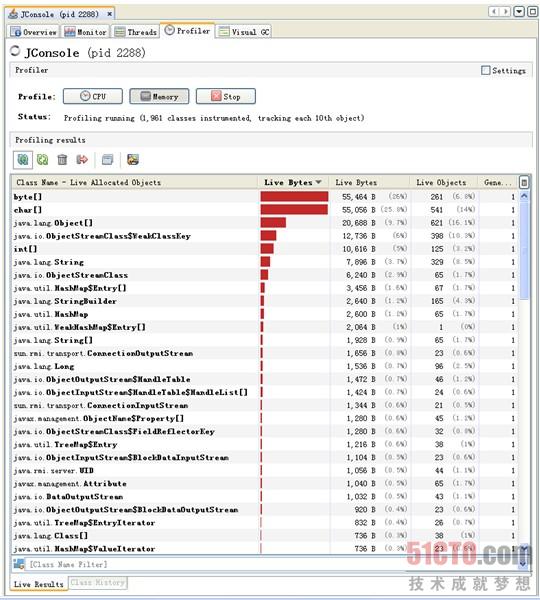Click the red live bytes bar for byte[]
This screenshot has width=540, height=600.
pyautogui.click(x=294, y=197)
